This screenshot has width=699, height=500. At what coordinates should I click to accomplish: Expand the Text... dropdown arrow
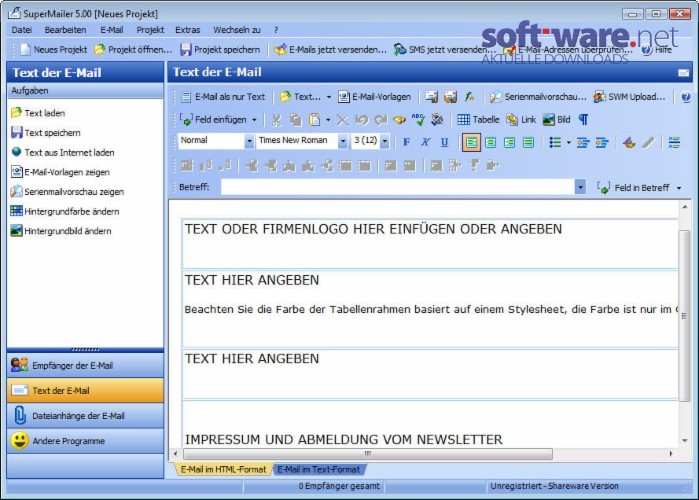[x=329, y=97]
